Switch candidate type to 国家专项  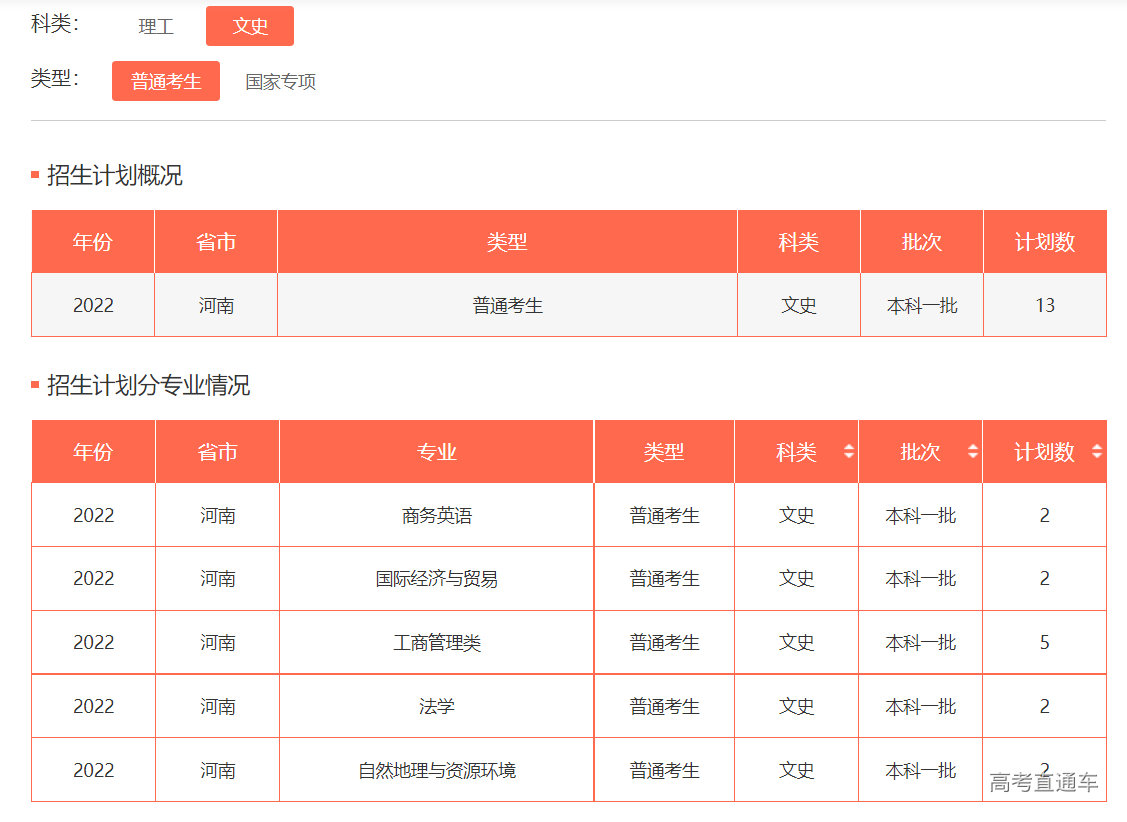pyautogui.click(x=279, y=81)
